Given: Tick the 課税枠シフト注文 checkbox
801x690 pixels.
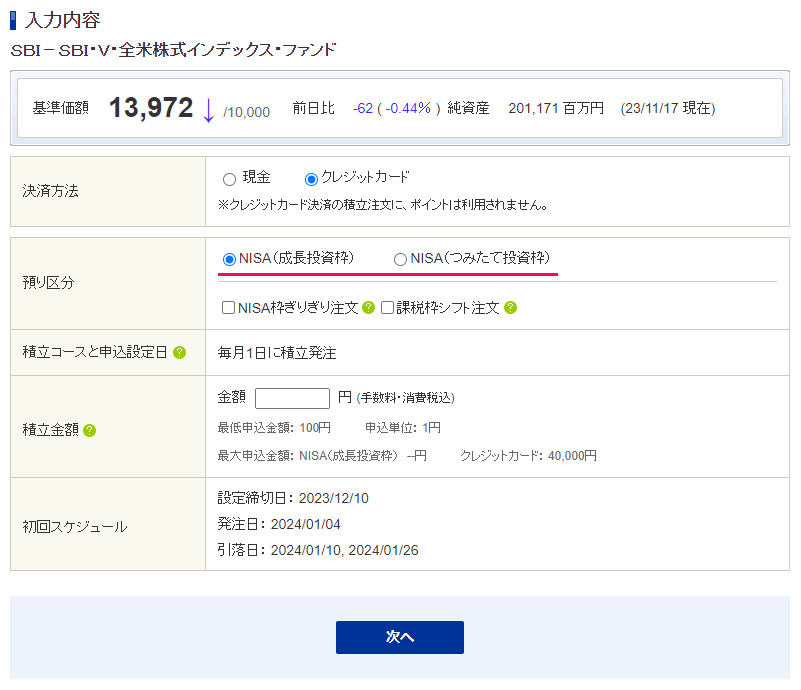Looking at the screenshot, I should pyautogui.click(x=388, y=308).
